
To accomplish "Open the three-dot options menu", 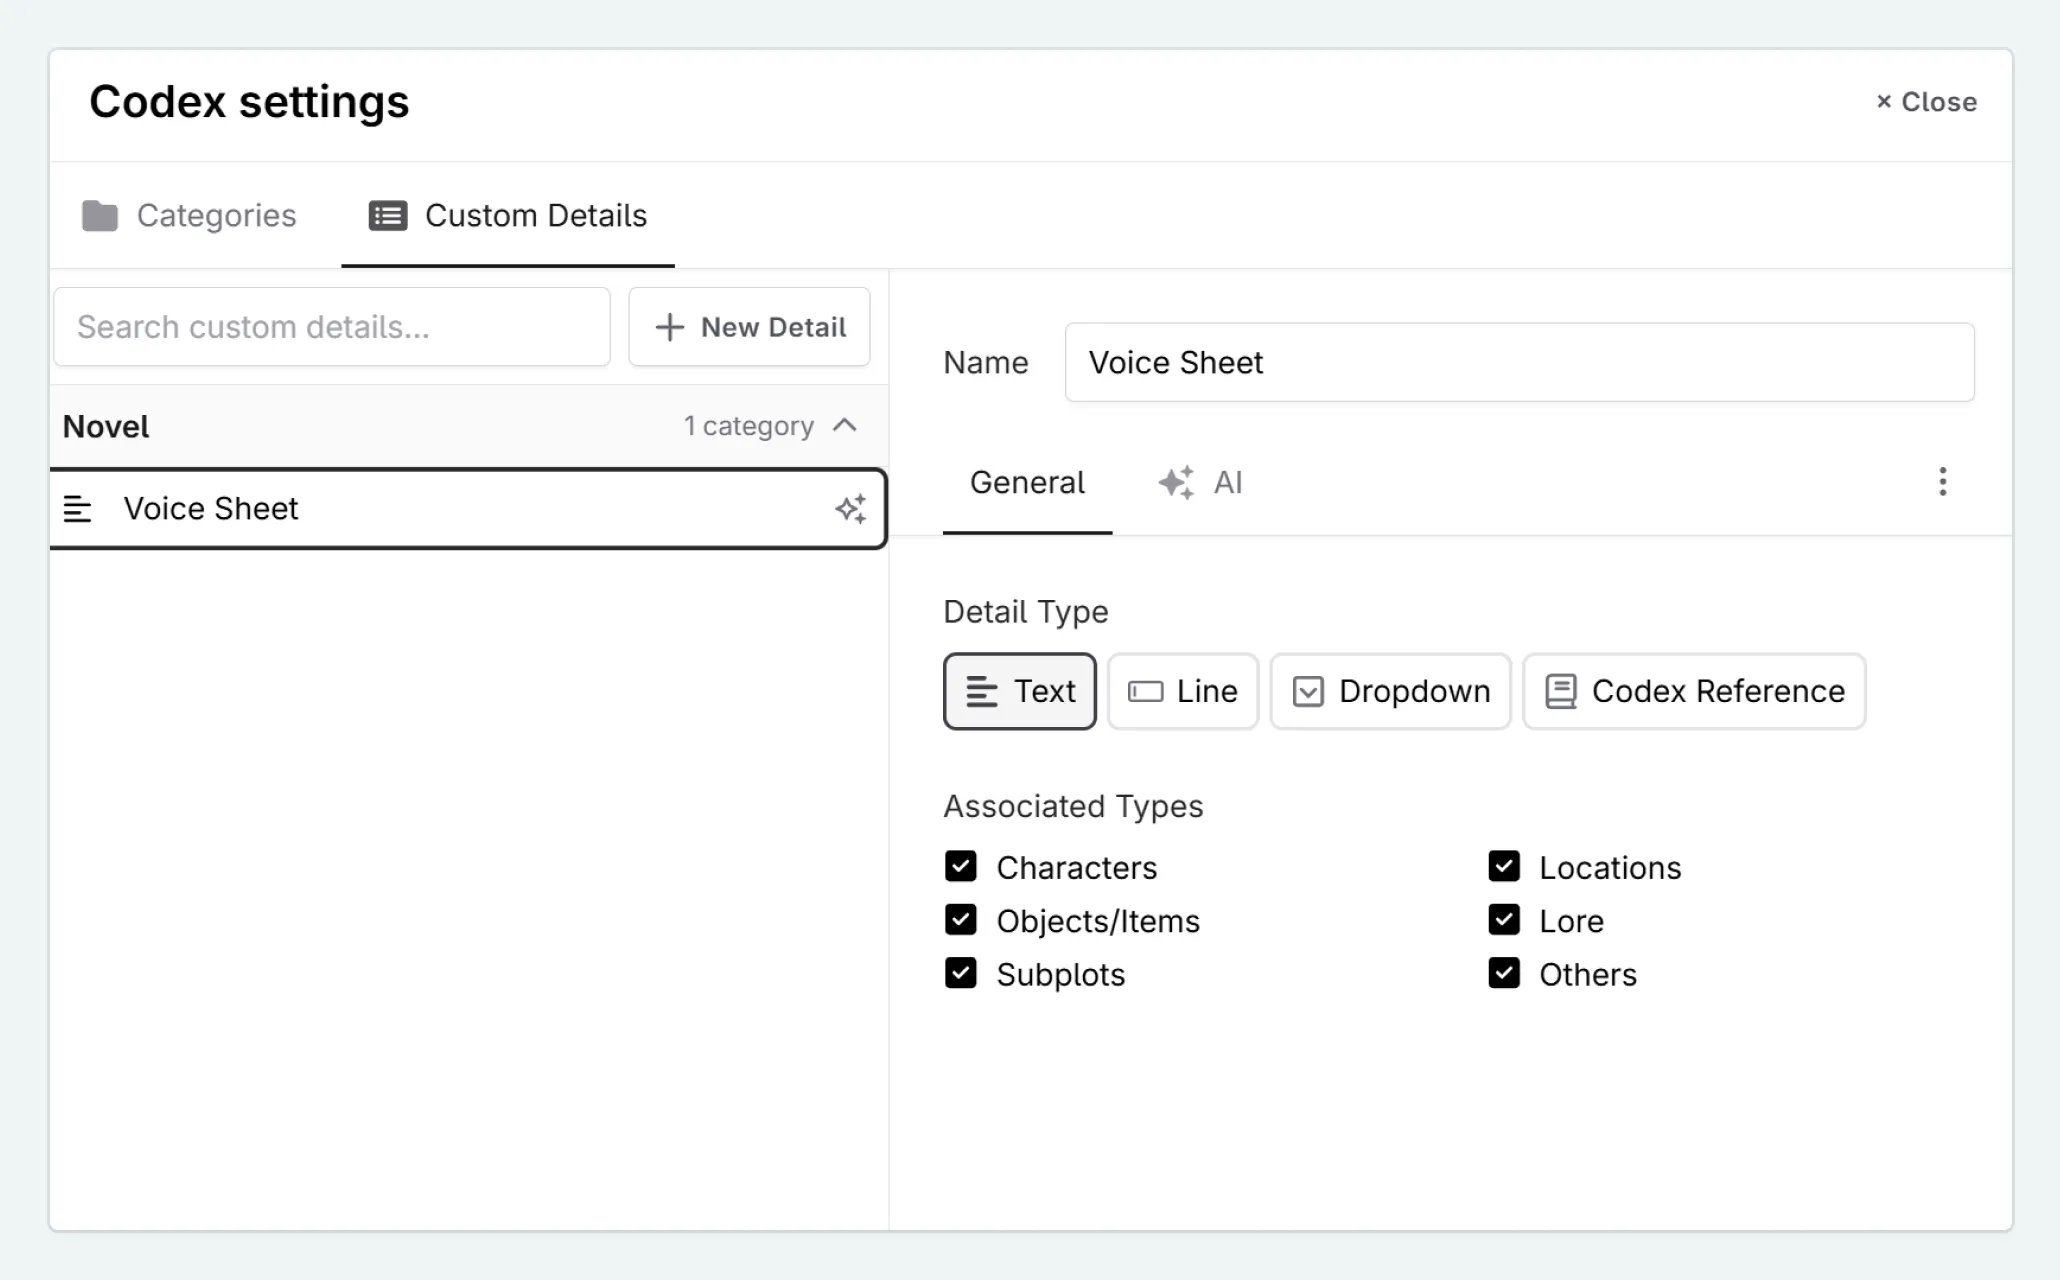I will (x=1943, y=482).
